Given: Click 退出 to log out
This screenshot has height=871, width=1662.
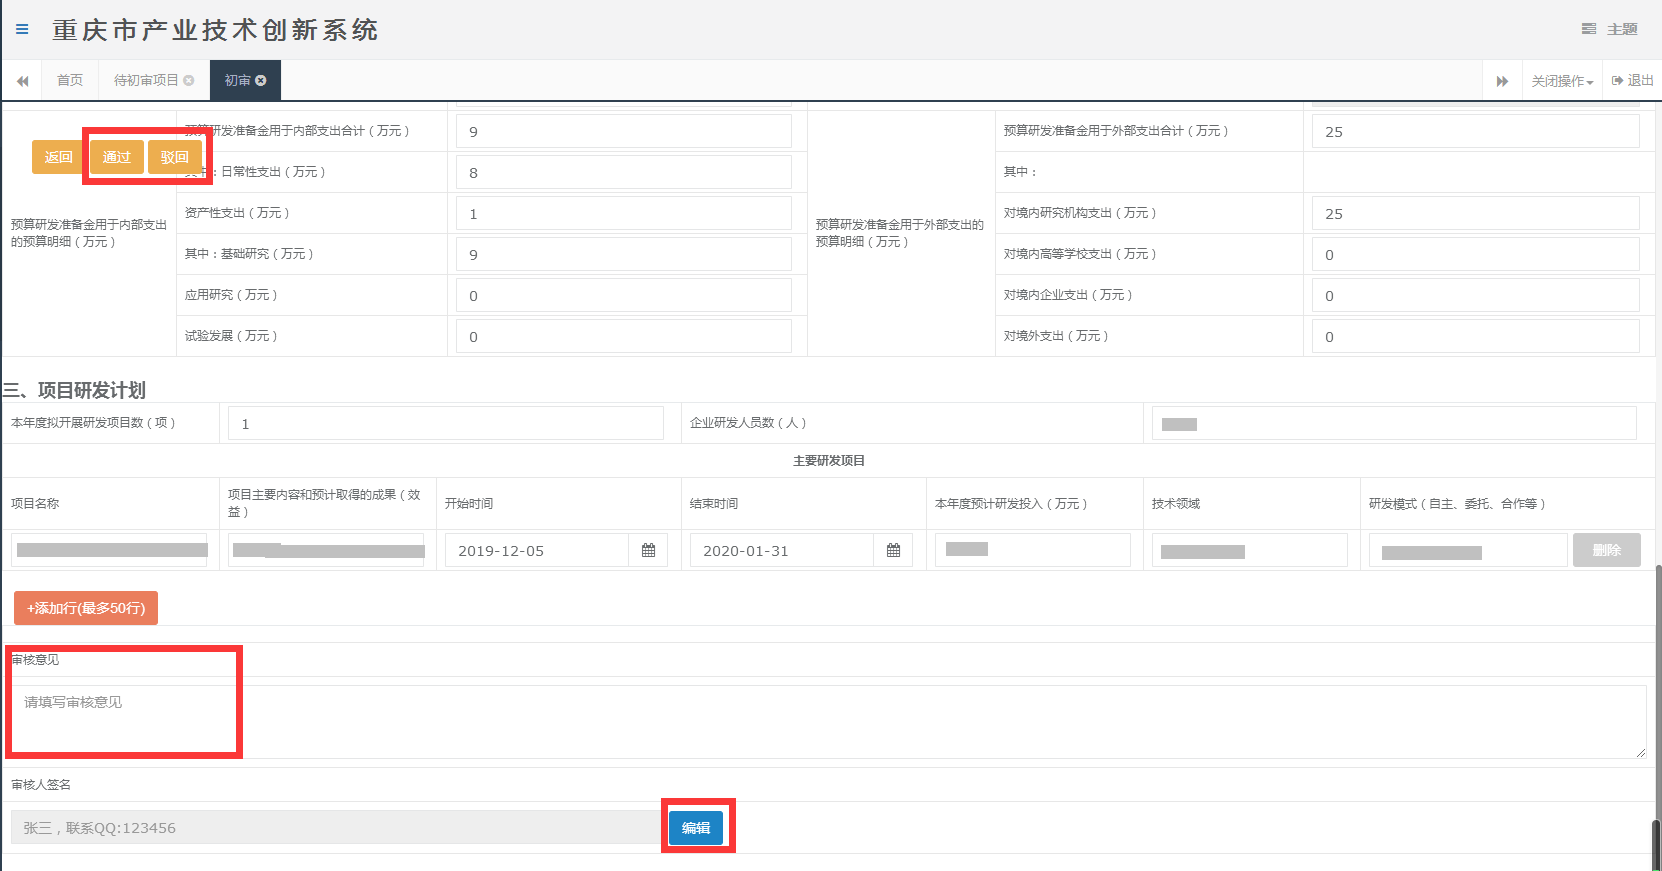Looking at the screenshot, I should coord(1632,81).
